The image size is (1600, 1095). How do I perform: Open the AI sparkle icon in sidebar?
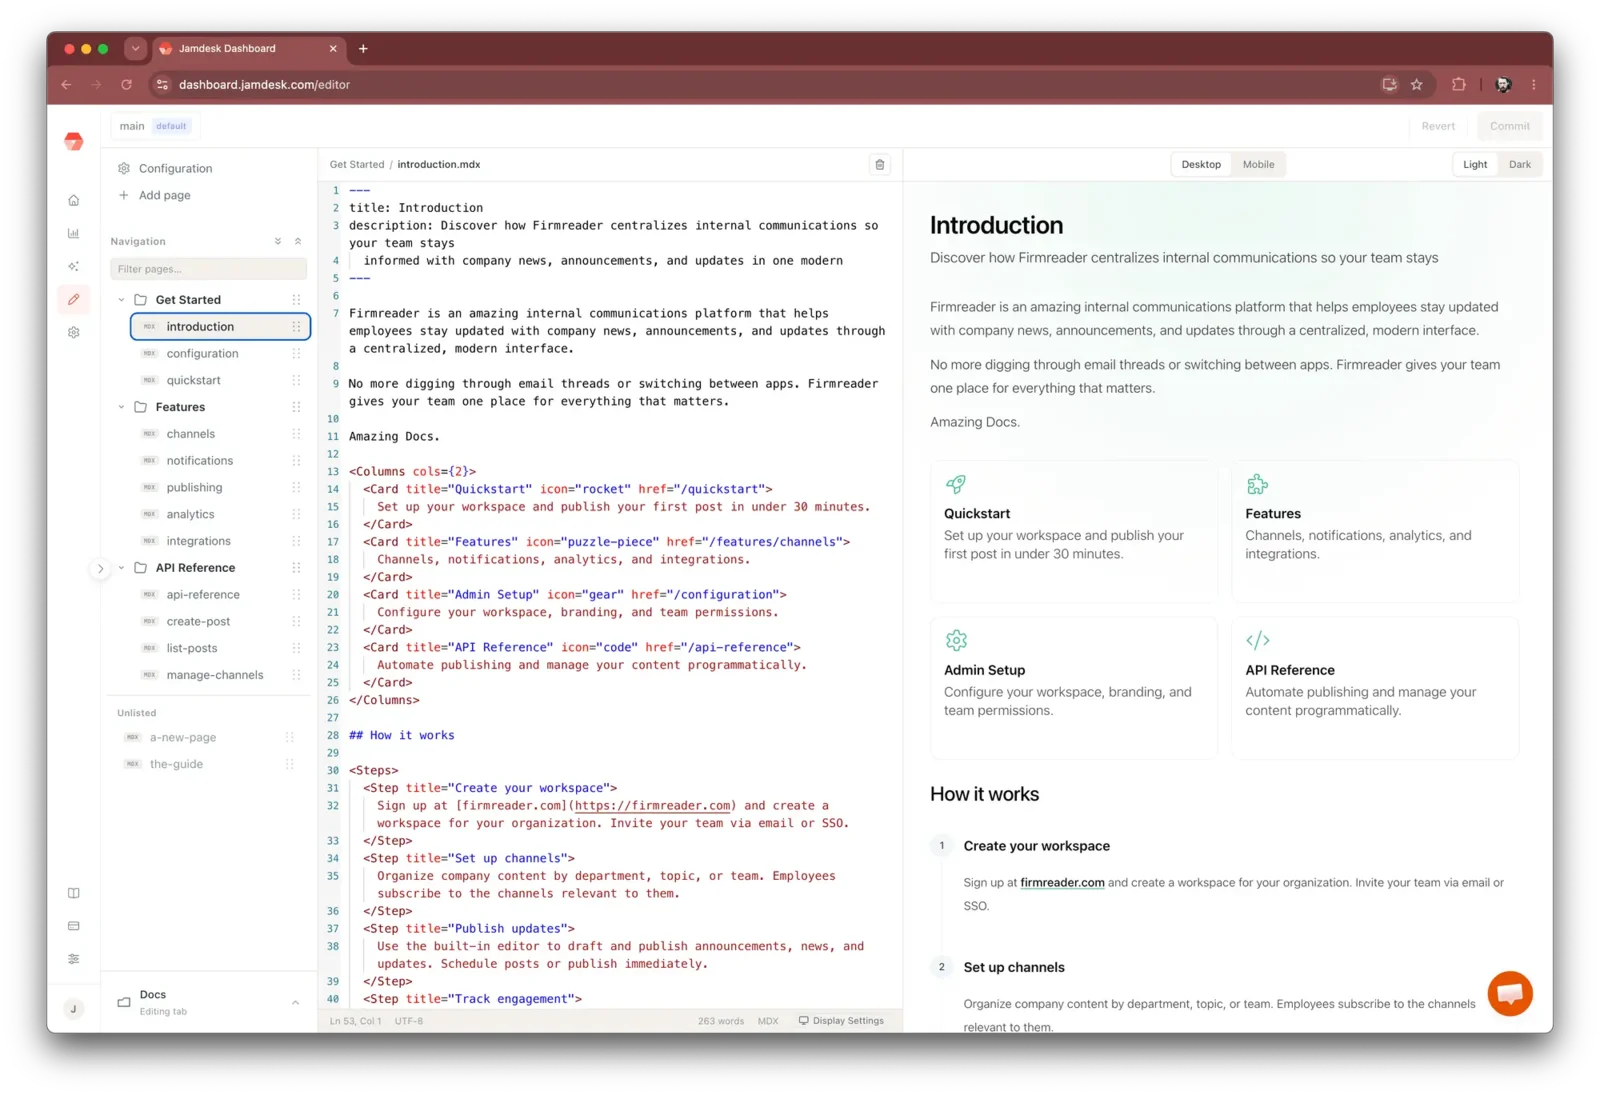click(x=73, y=266)
